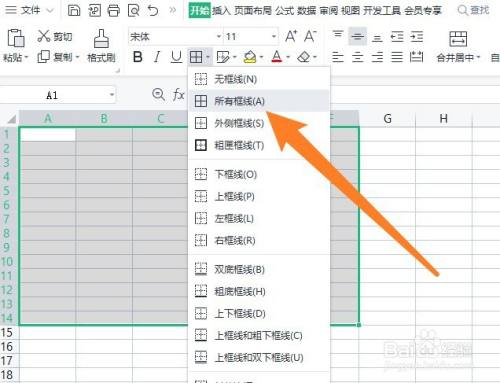Open the 文件 menu dropdown arrow

pyautogui.click(x=50, y=11)
